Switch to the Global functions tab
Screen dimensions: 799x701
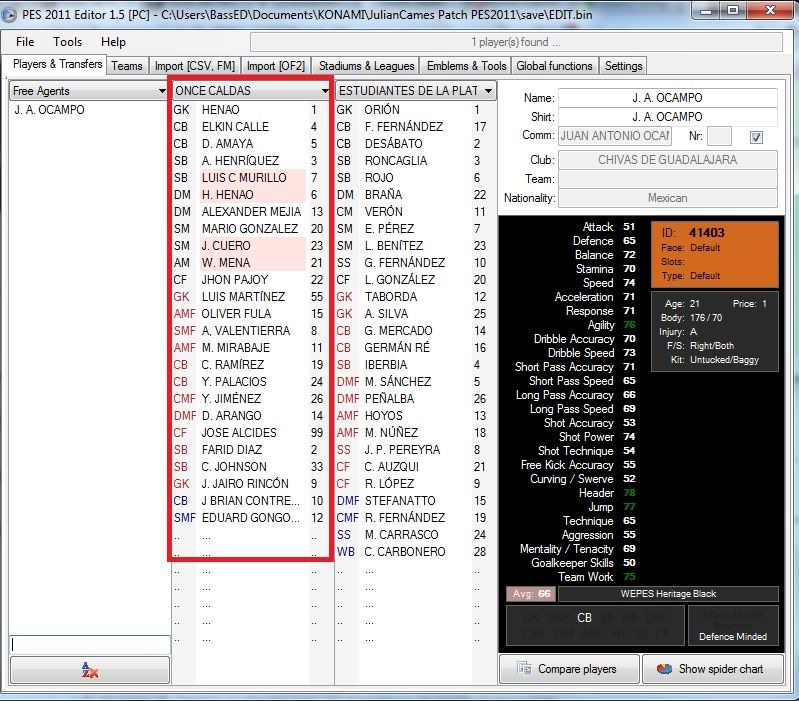click(554, 66)
